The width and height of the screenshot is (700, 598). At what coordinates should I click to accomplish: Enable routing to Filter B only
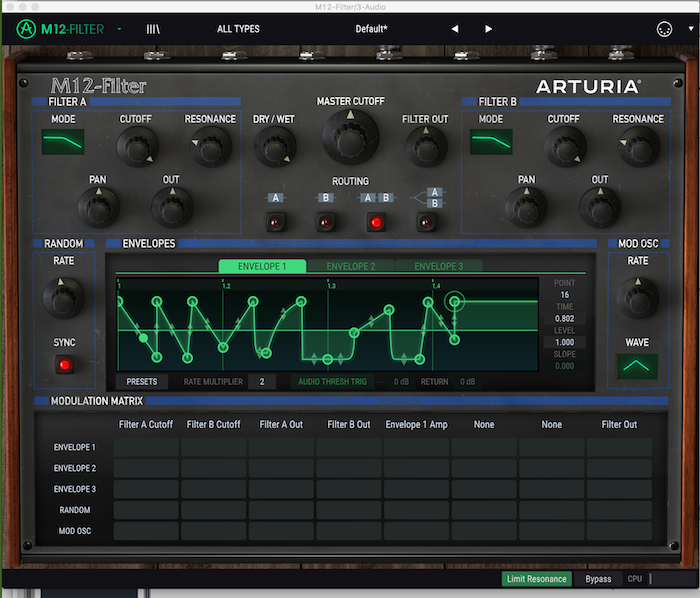tap(326, 222)
